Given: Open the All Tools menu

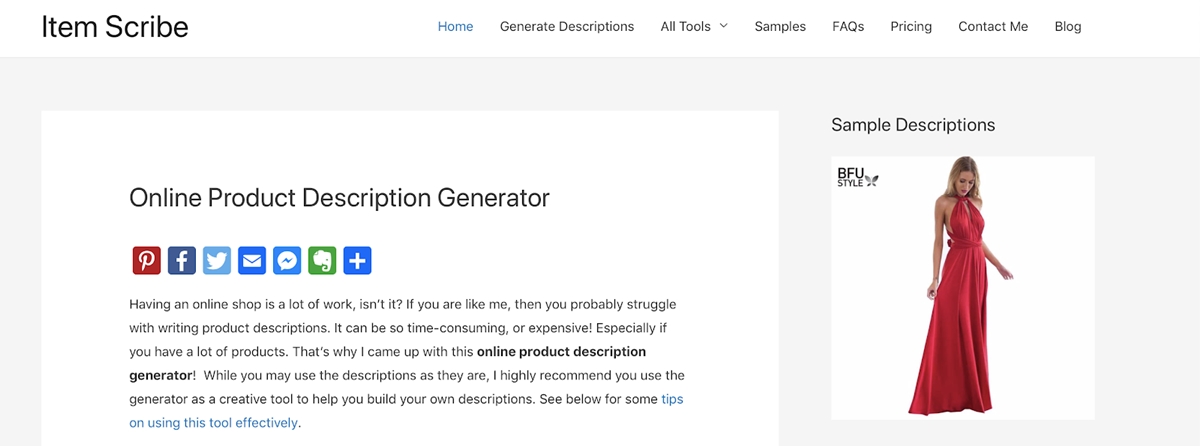Looking at the screenshot, I should [x=694, y=26].
